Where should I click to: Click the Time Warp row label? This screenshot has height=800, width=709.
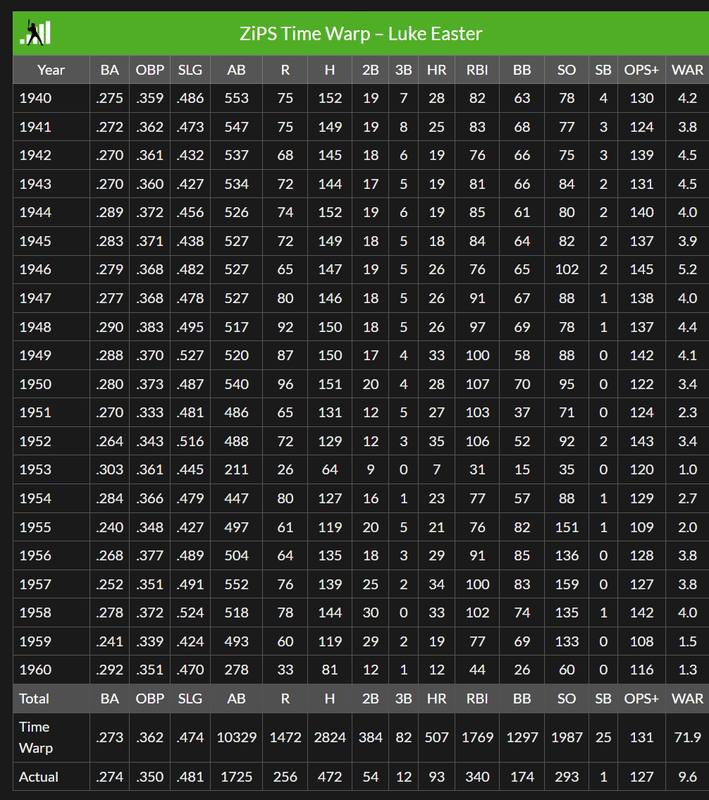(x=36, y=737)
